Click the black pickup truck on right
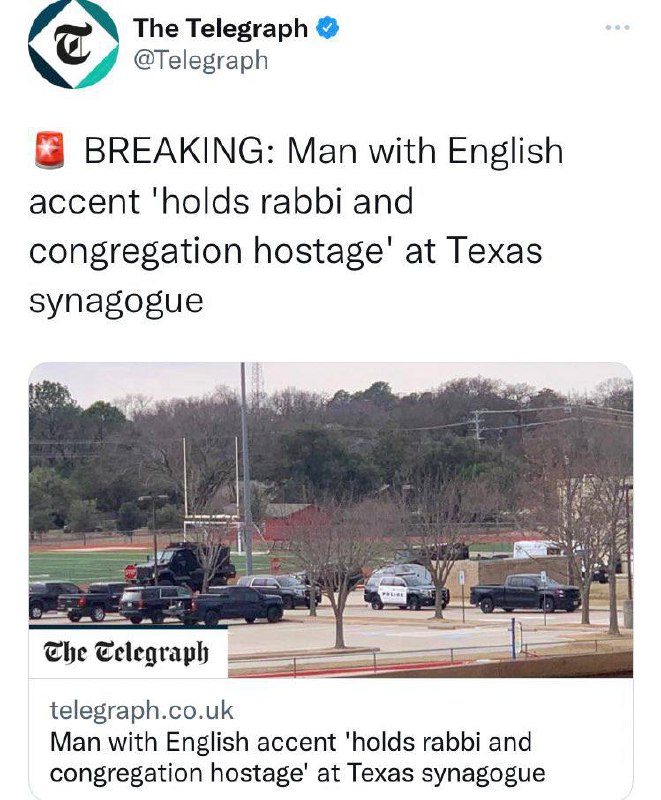Viewport: 661px width, 800px height. (x=525, y=592)
